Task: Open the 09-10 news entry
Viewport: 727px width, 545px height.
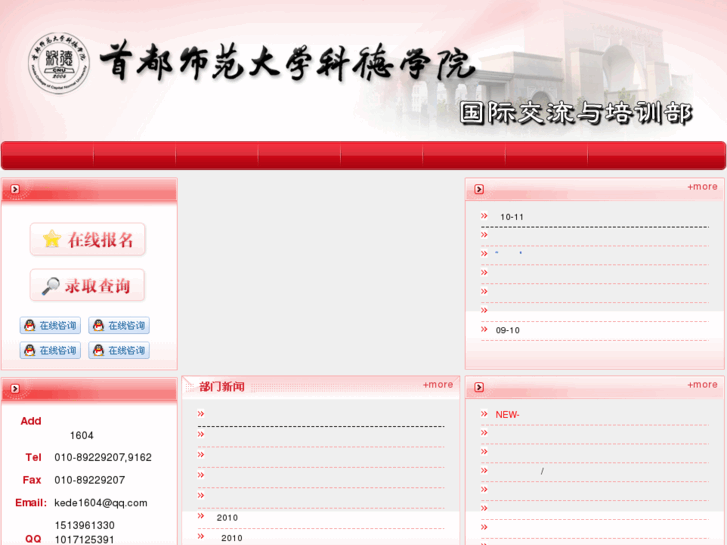Action: (x=508, y=330)
